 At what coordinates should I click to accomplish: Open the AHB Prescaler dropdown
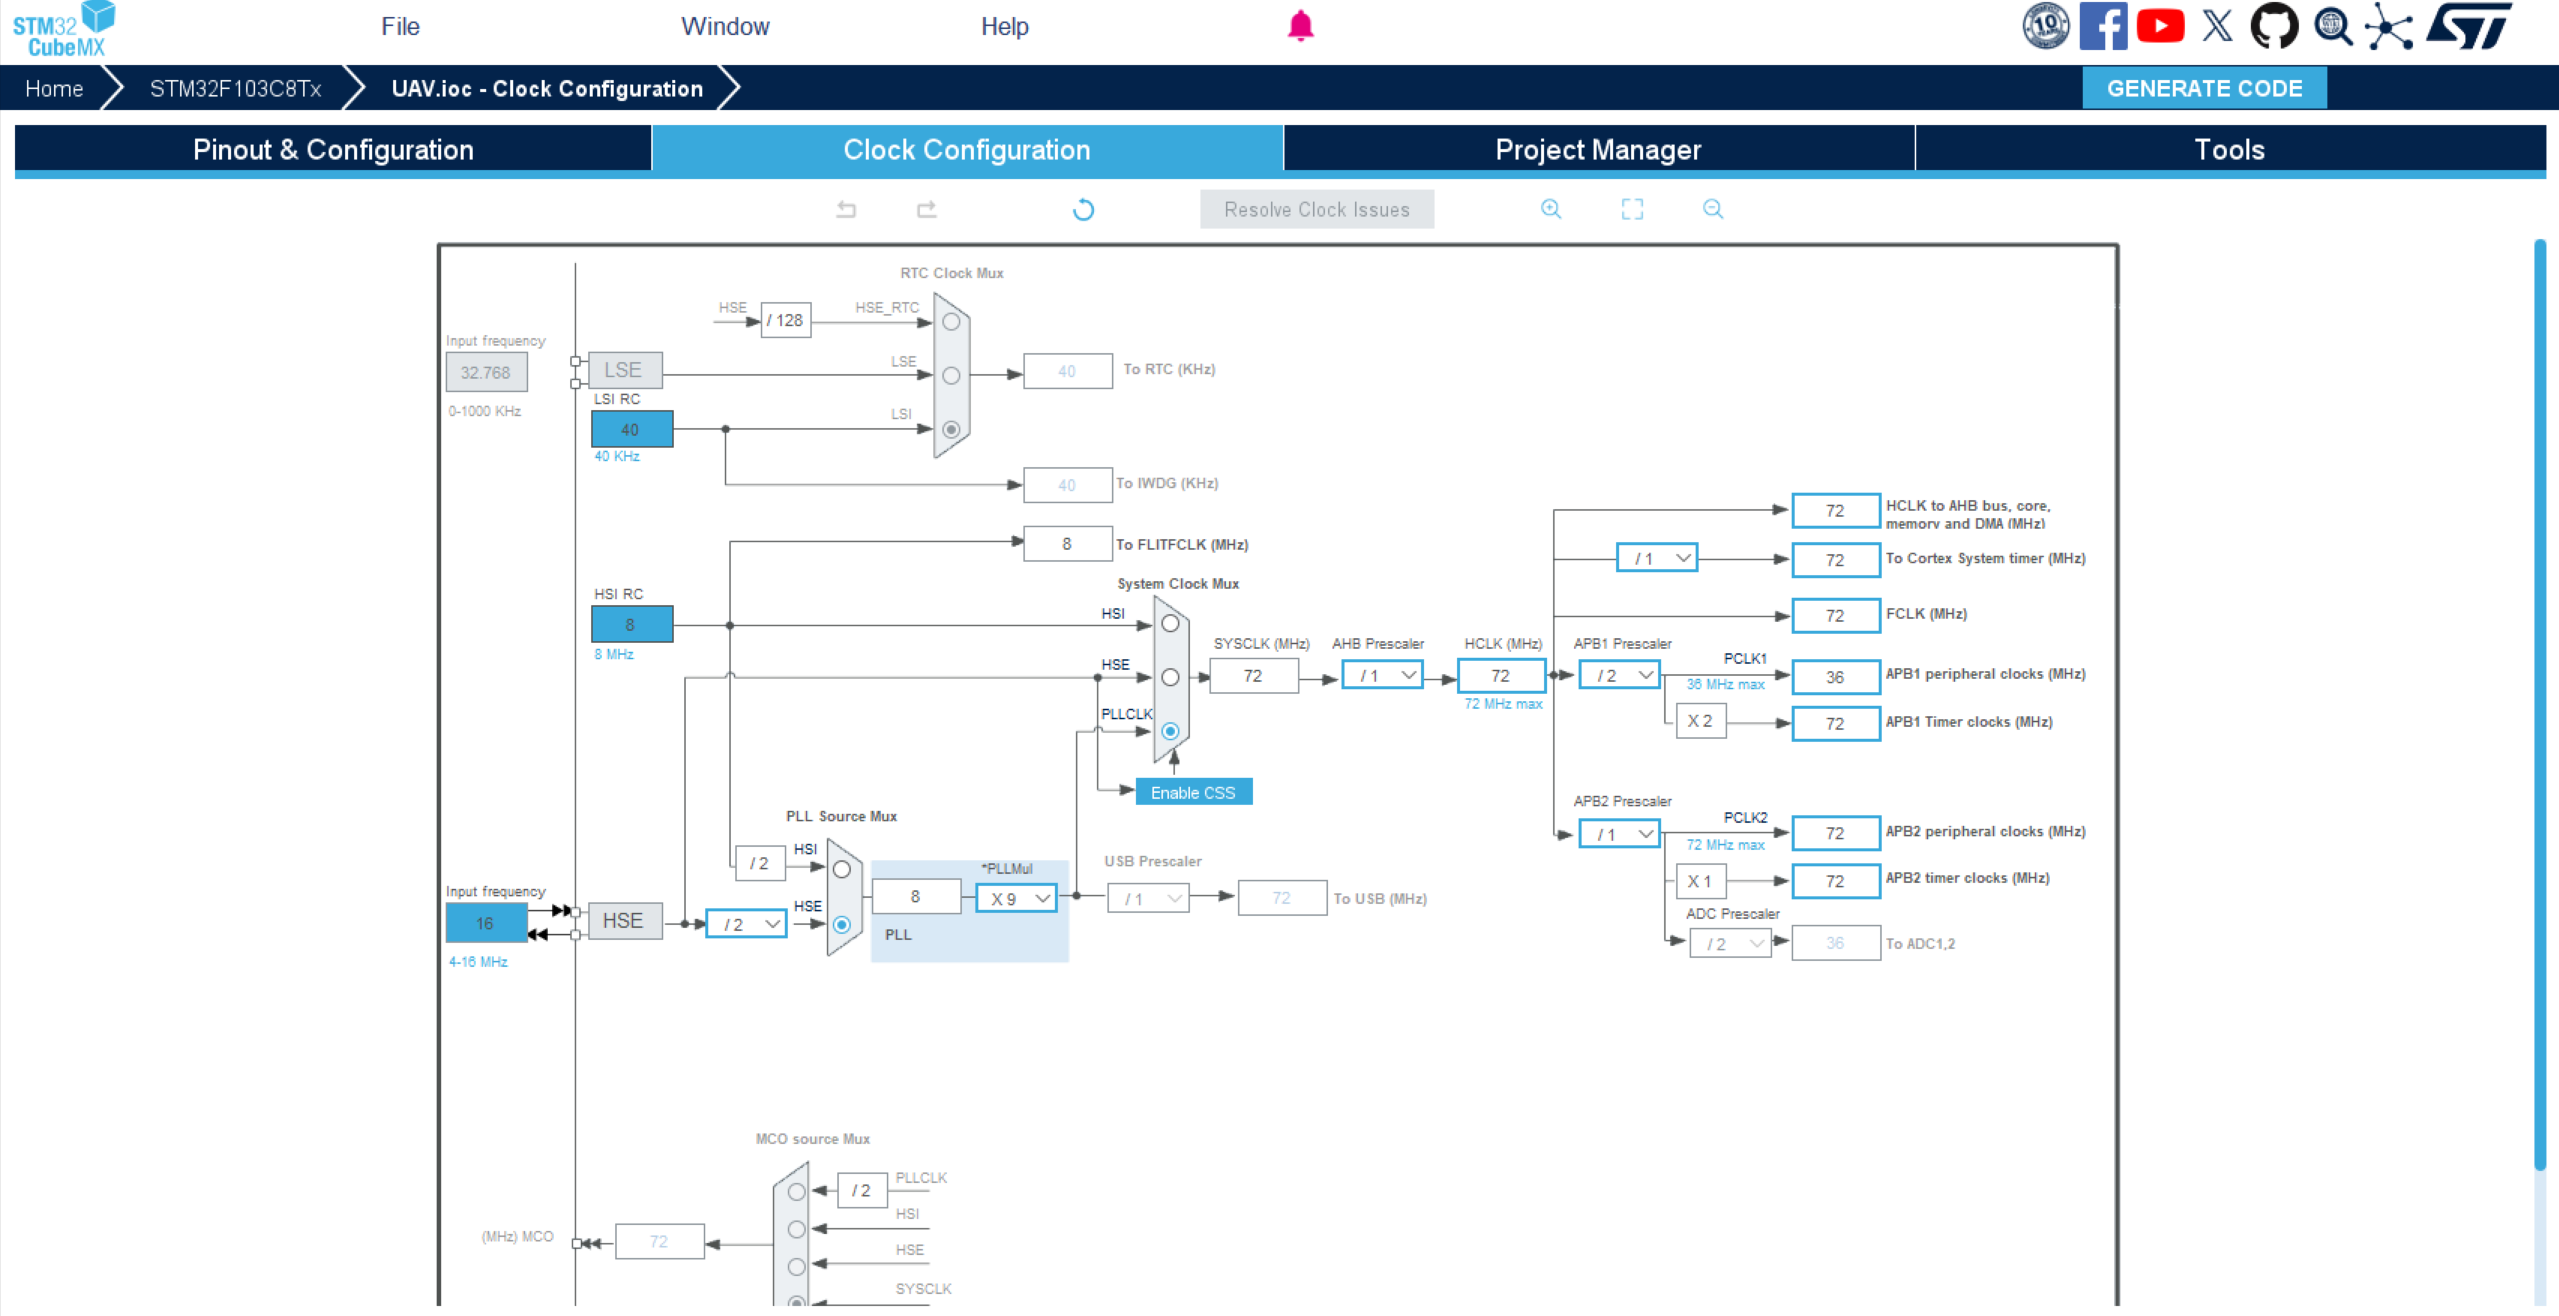click(x=1383, y=675)
